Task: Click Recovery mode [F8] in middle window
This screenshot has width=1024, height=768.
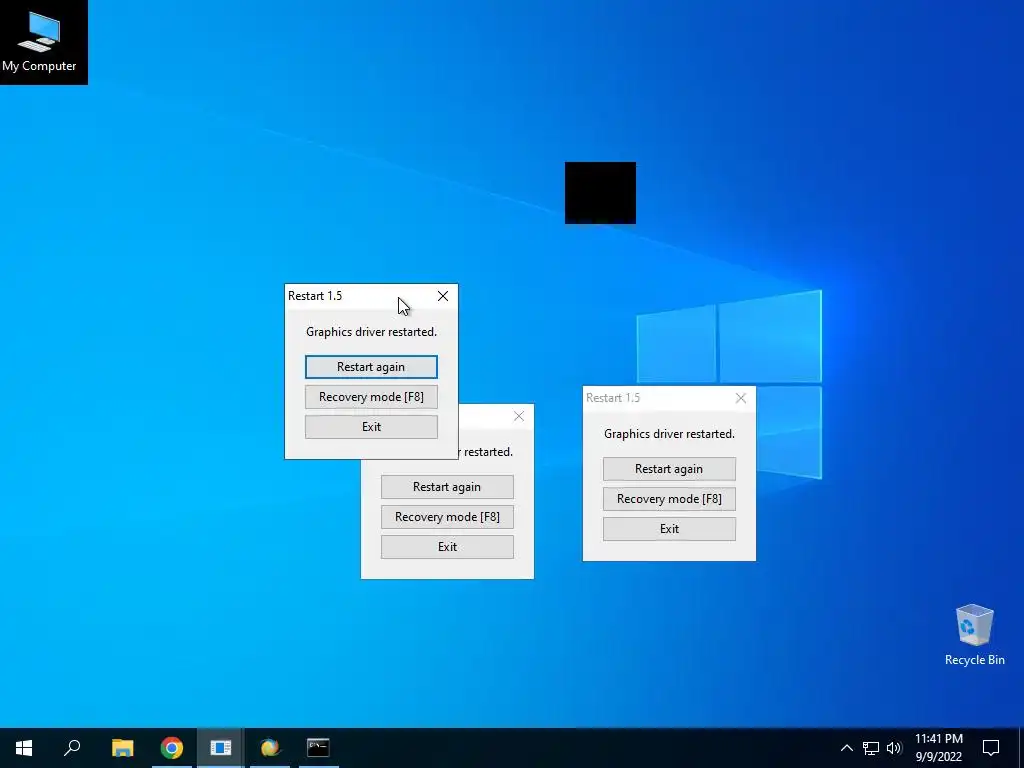Action: tap(447, 517)
